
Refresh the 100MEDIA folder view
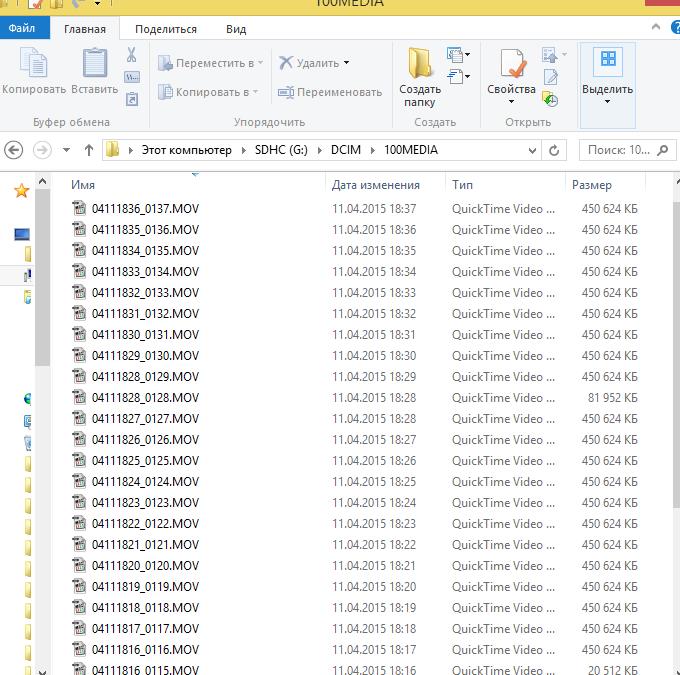554,150
